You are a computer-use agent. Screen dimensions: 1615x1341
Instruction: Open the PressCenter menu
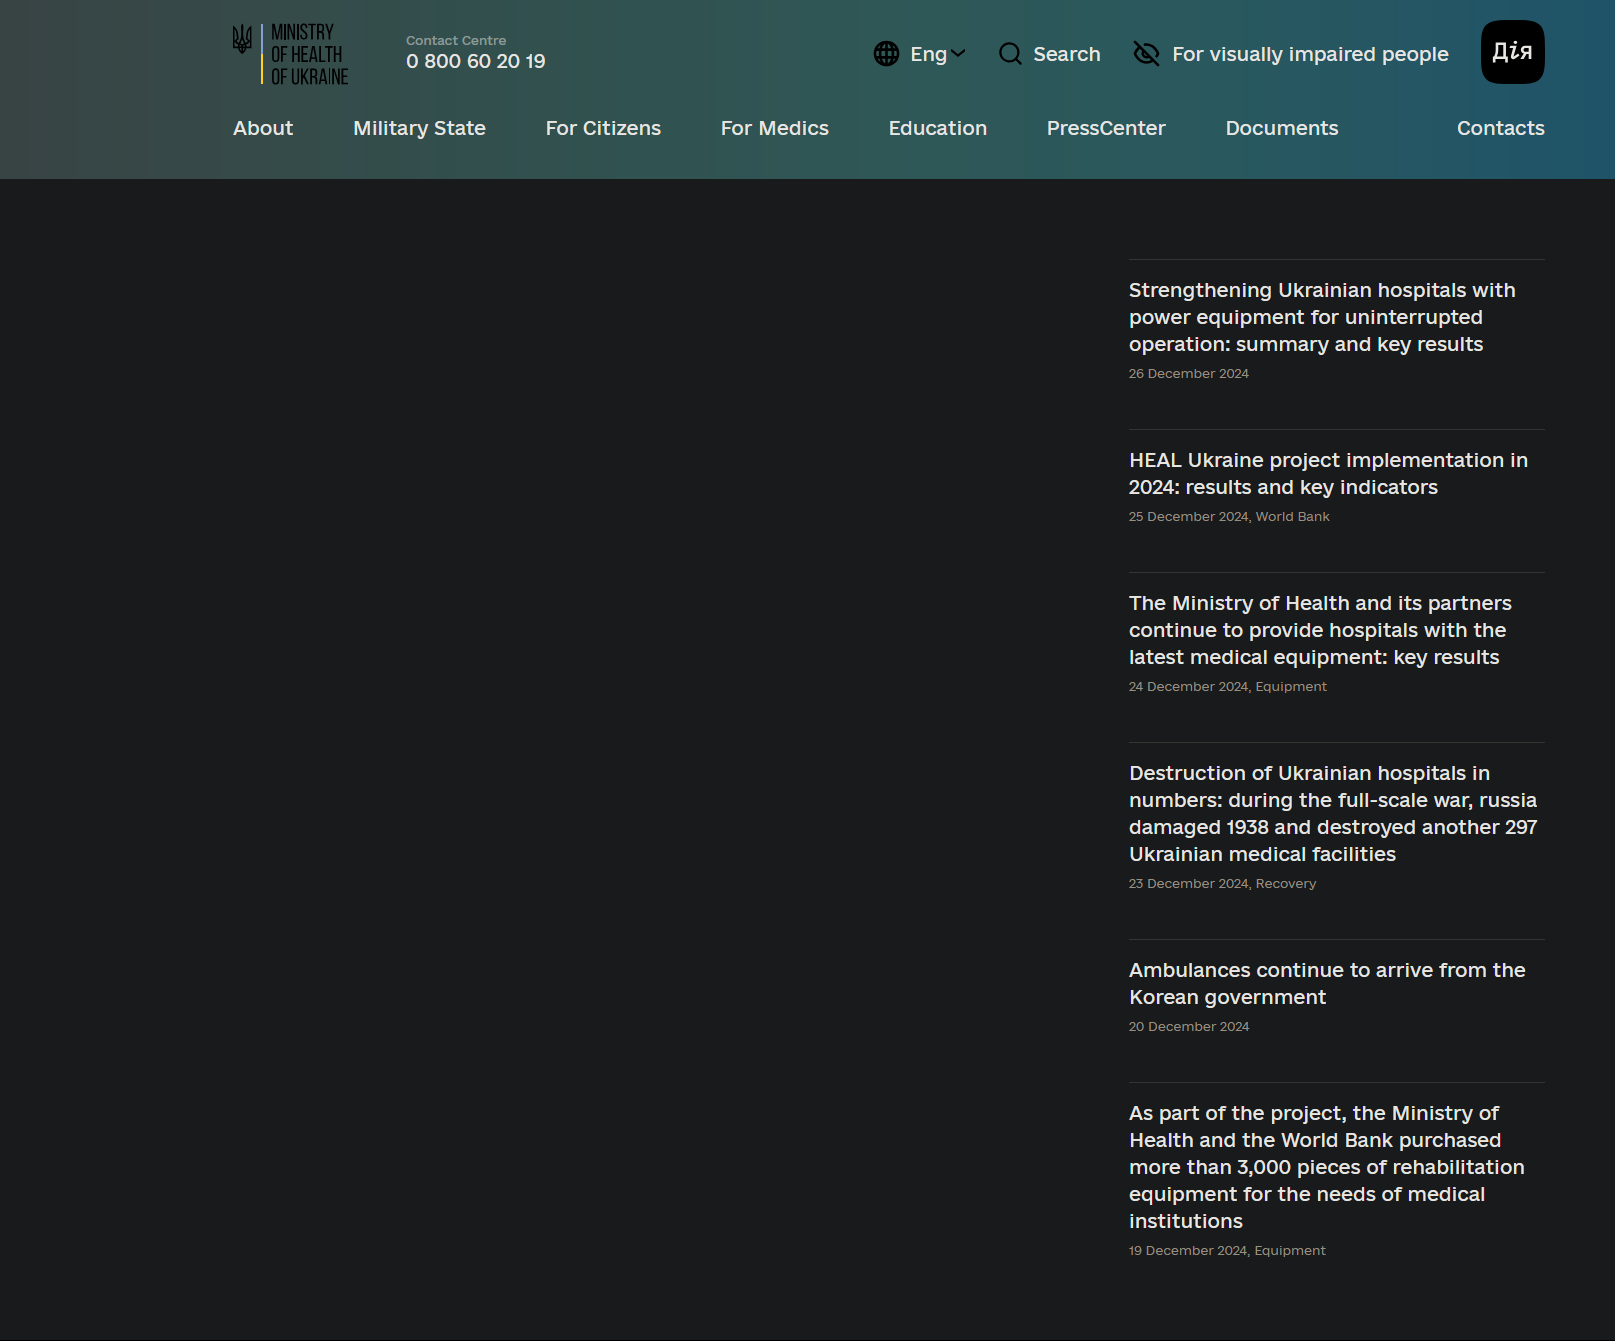[x=1105, y=128]
